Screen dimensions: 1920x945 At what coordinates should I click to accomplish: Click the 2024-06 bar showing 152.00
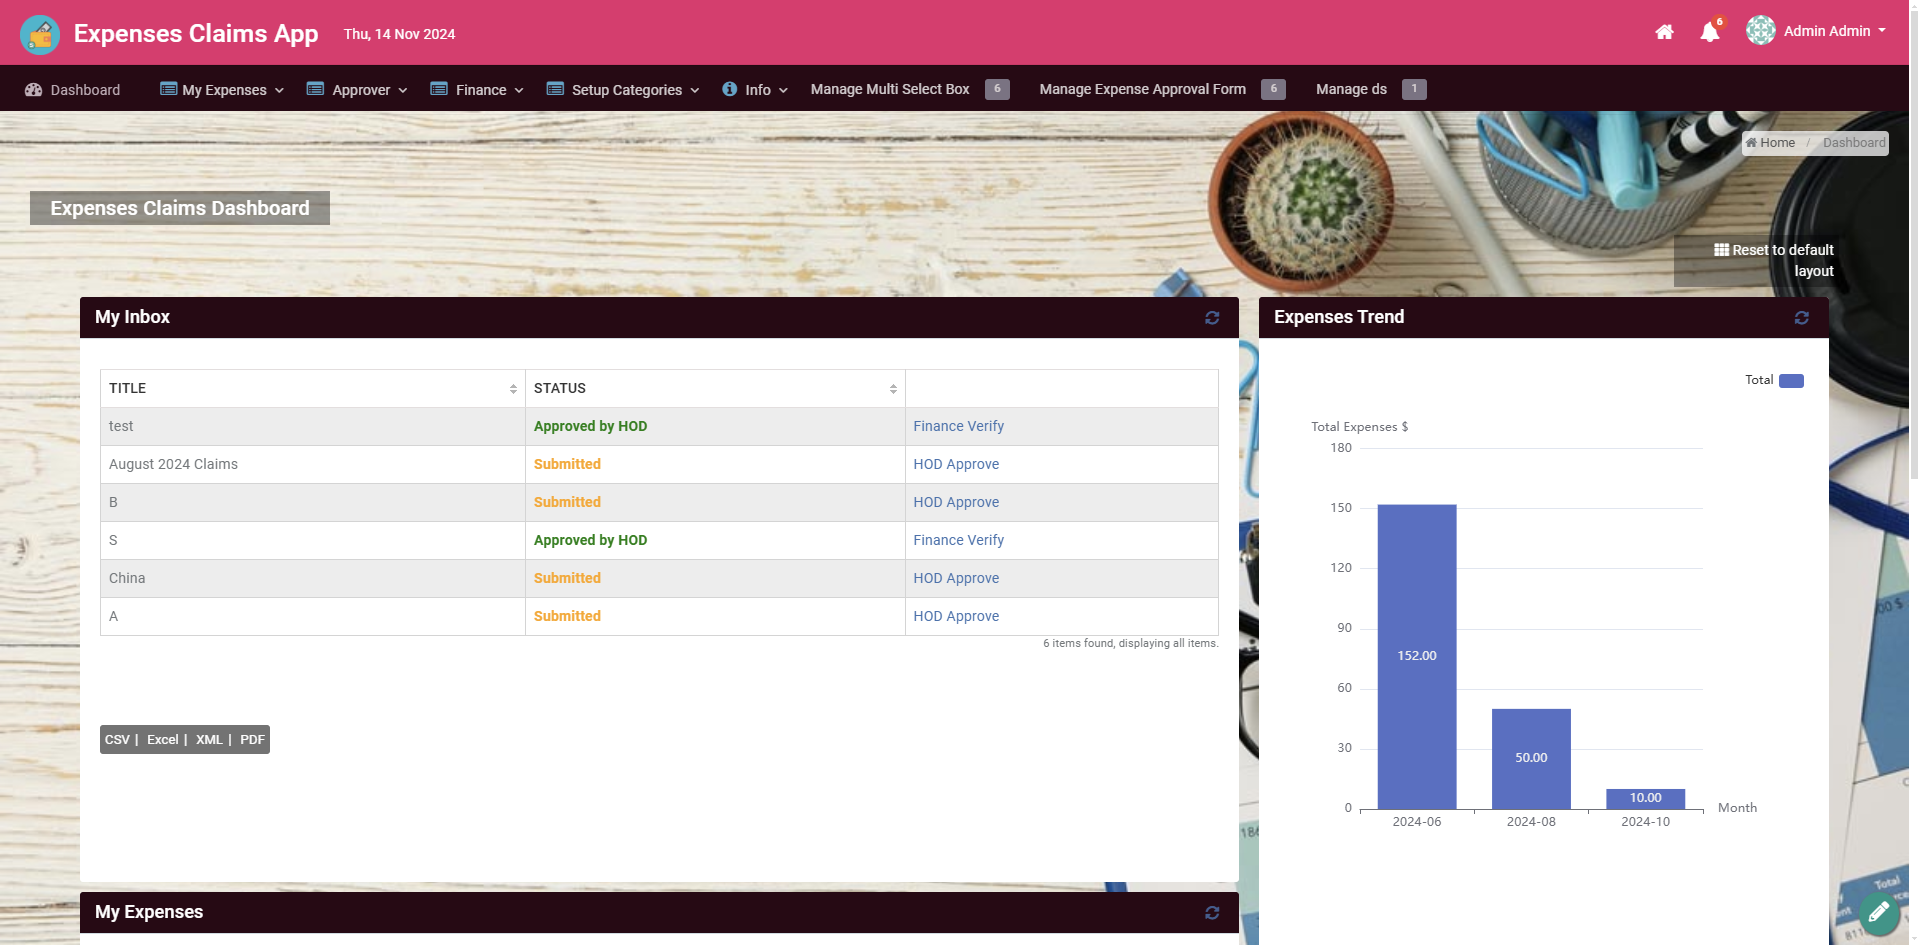[x=1417, y=657]
